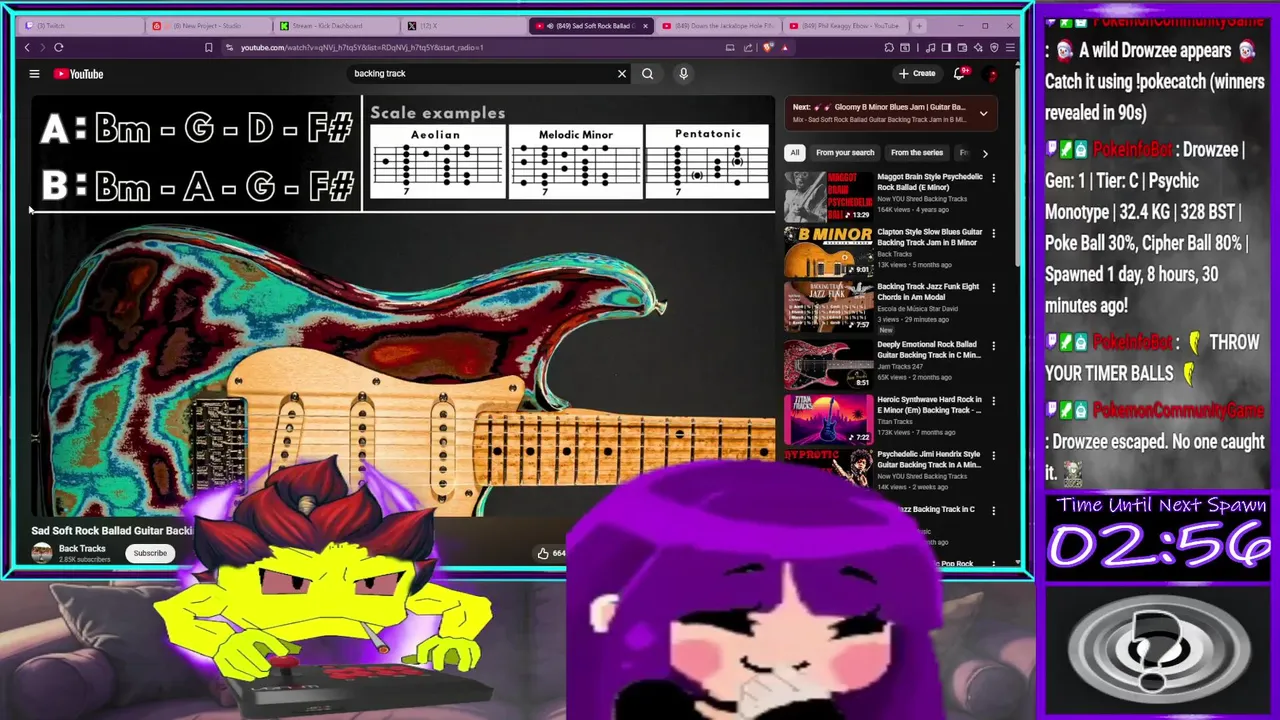Open options for Heroic Synthwave Hard Rock video
Viewport: 1280px width, 720px height.
(993, 401)
